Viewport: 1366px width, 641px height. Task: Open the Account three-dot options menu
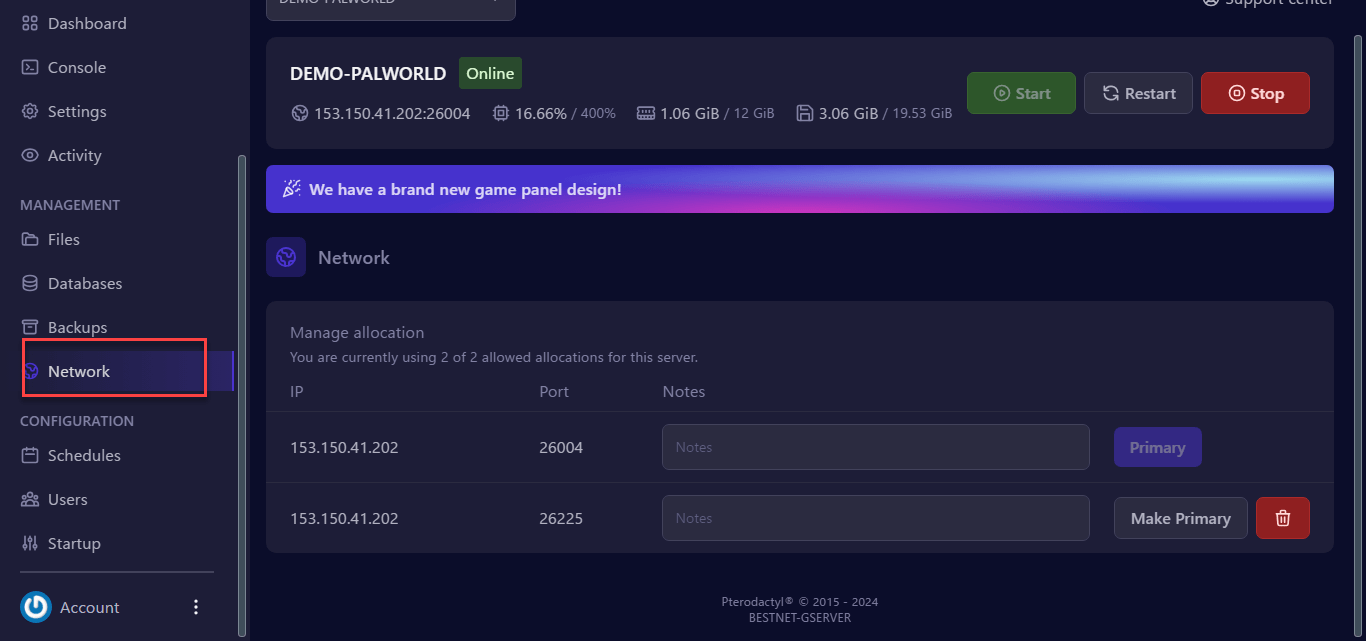coord(196,607)
